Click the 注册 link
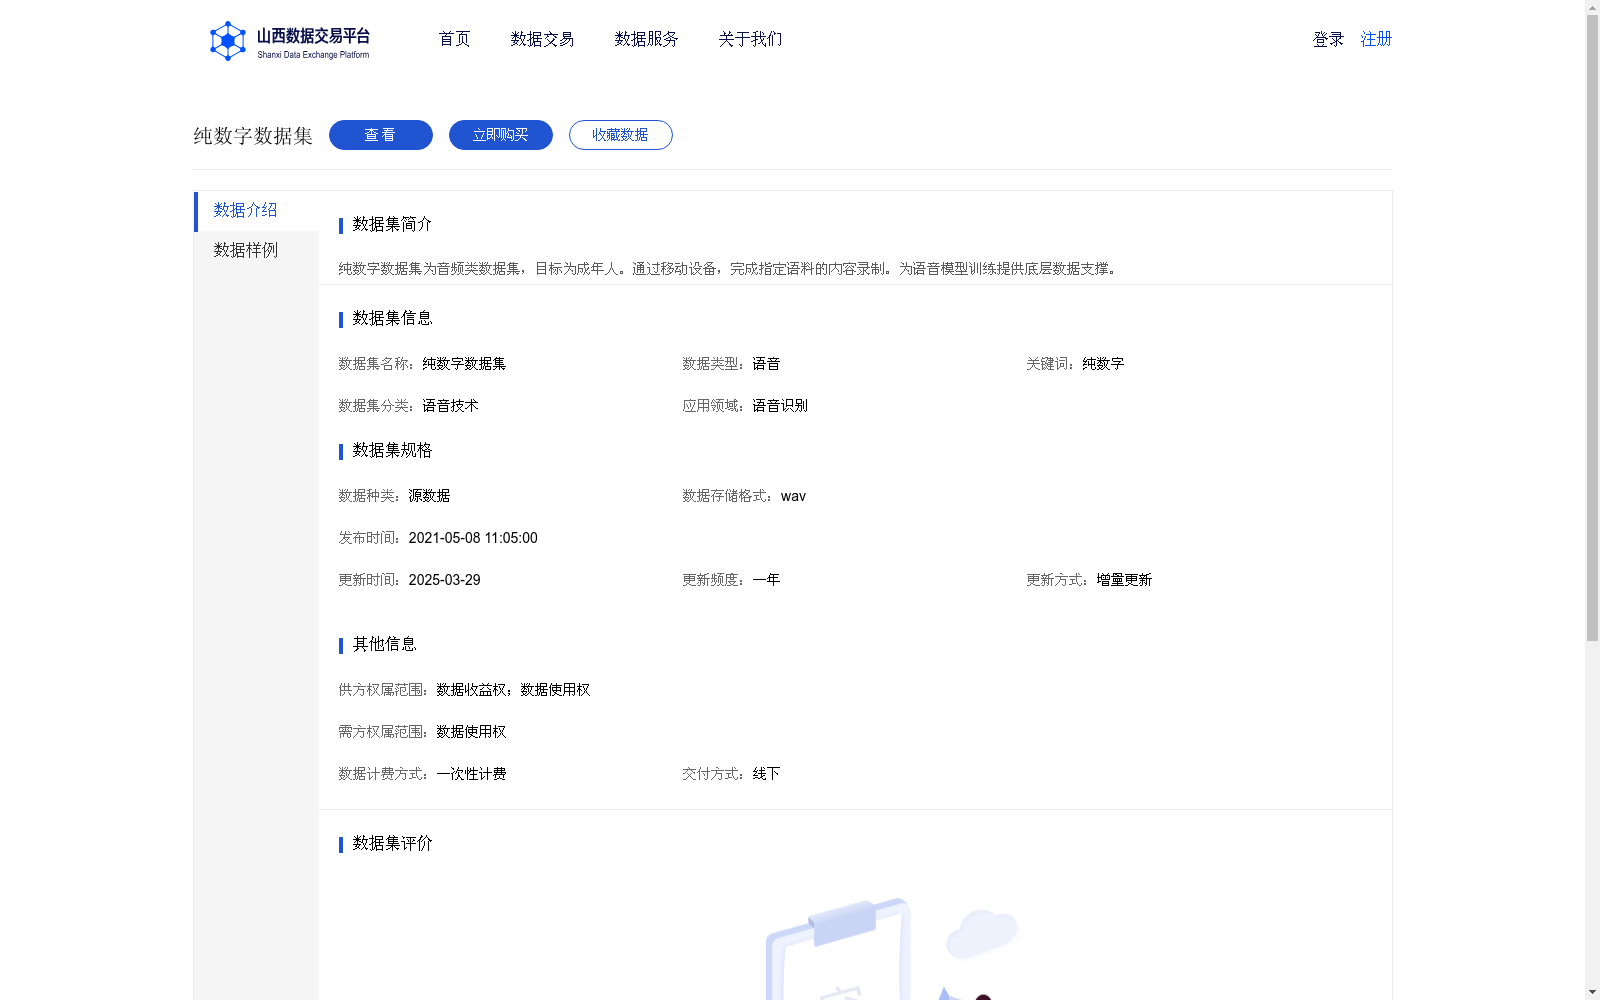1600x1000 pixels. [x=1376, y=39]
